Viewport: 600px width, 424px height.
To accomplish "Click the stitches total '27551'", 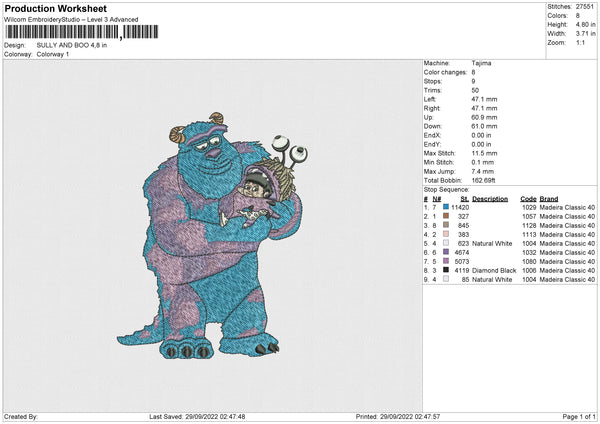I will pos(585,7).
